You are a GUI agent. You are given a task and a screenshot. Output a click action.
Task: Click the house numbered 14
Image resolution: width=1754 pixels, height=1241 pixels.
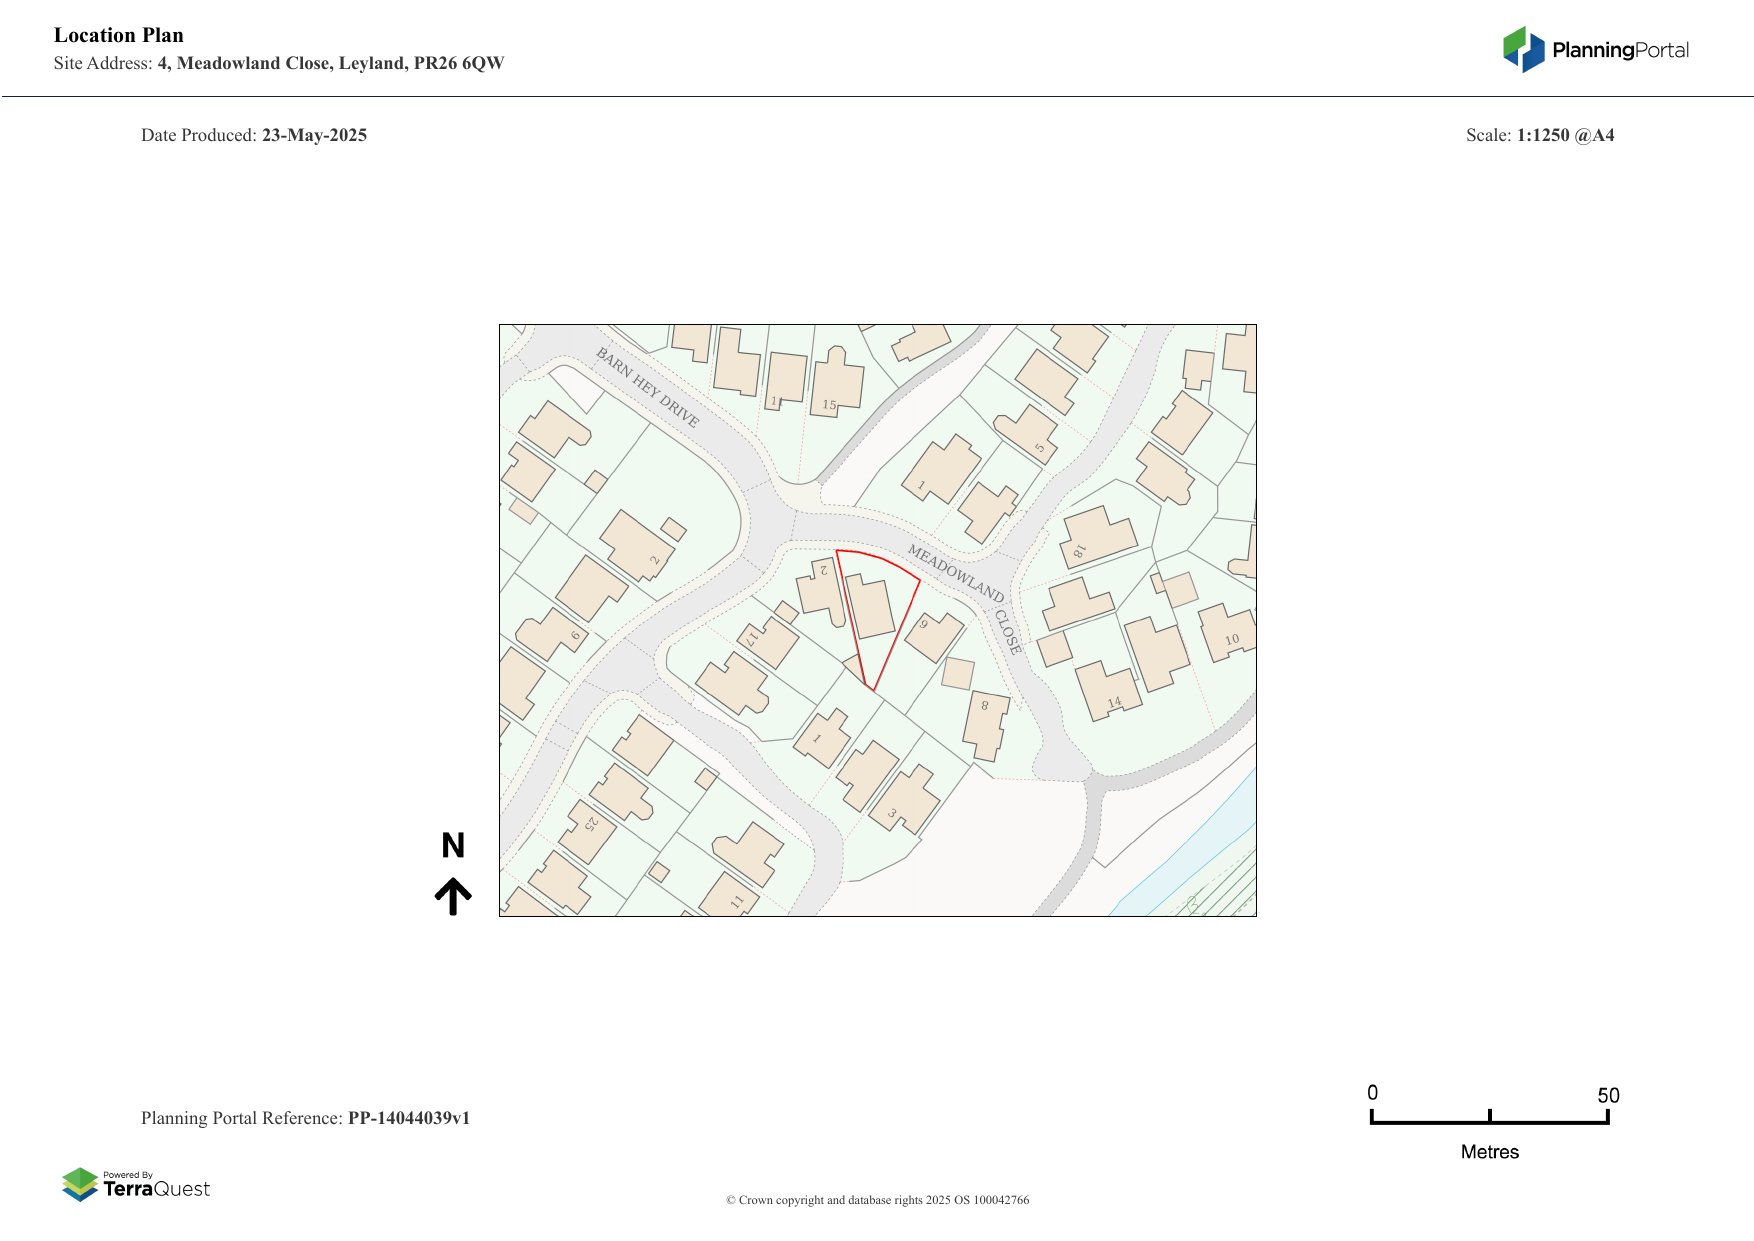click(1106, 689)
